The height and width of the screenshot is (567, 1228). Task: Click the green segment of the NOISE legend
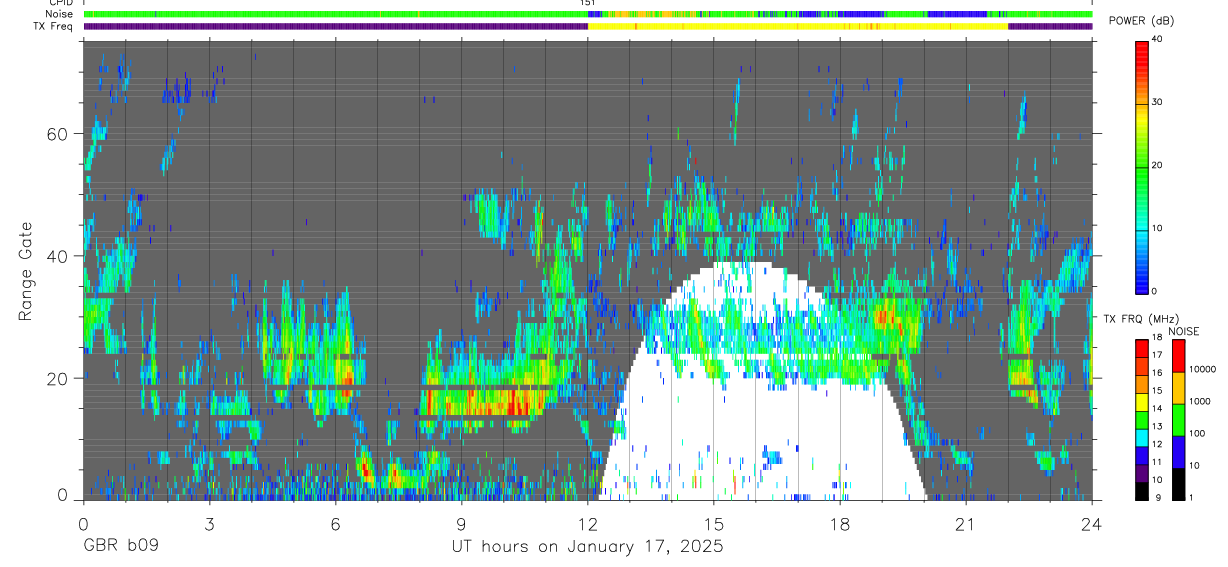click(1178, 420)
